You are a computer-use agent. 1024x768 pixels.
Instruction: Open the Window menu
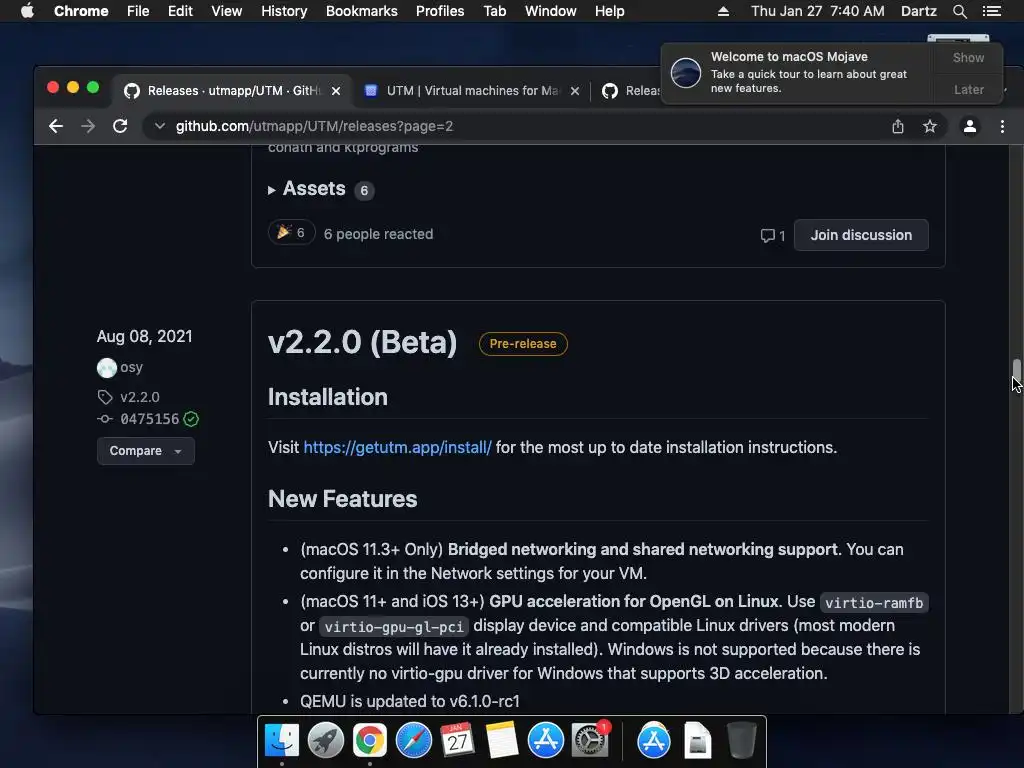click(x=551, y=11)
